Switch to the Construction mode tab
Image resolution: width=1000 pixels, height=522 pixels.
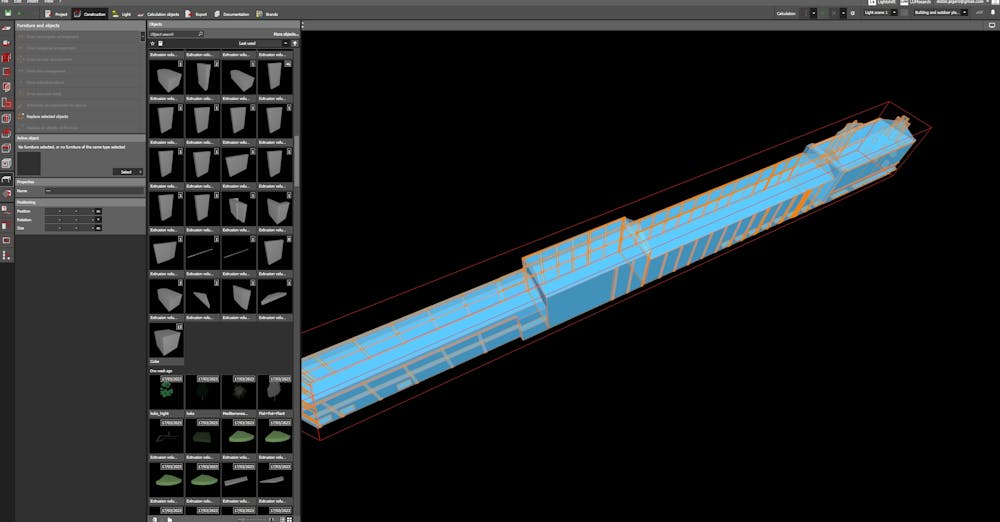click(x=90, y=14)
